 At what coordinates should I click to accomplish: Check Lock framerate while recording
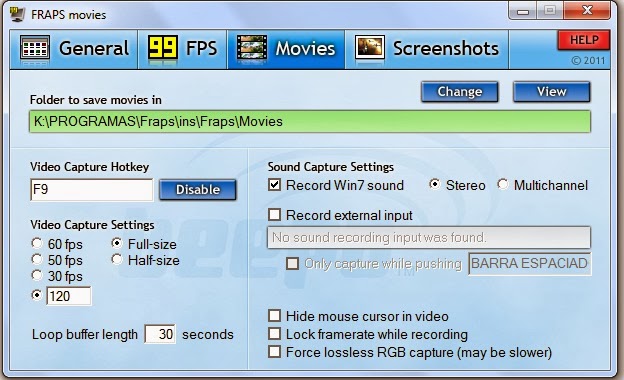[x=275, y=334]
